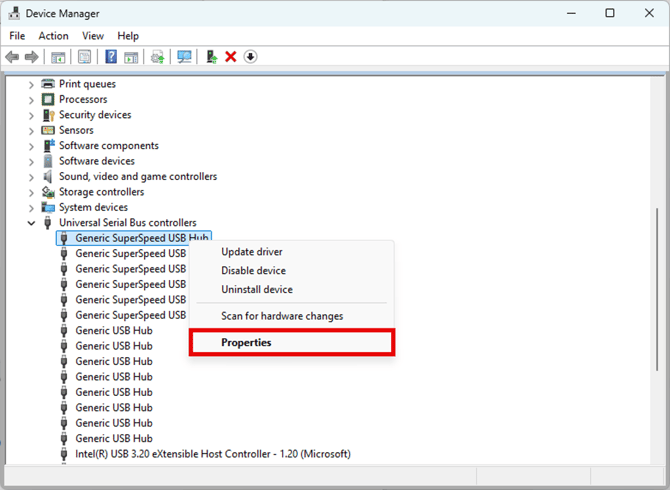This screenshot has height=490, width=670.
Task: Select the Security devices tree item
Action: point(95,114)
